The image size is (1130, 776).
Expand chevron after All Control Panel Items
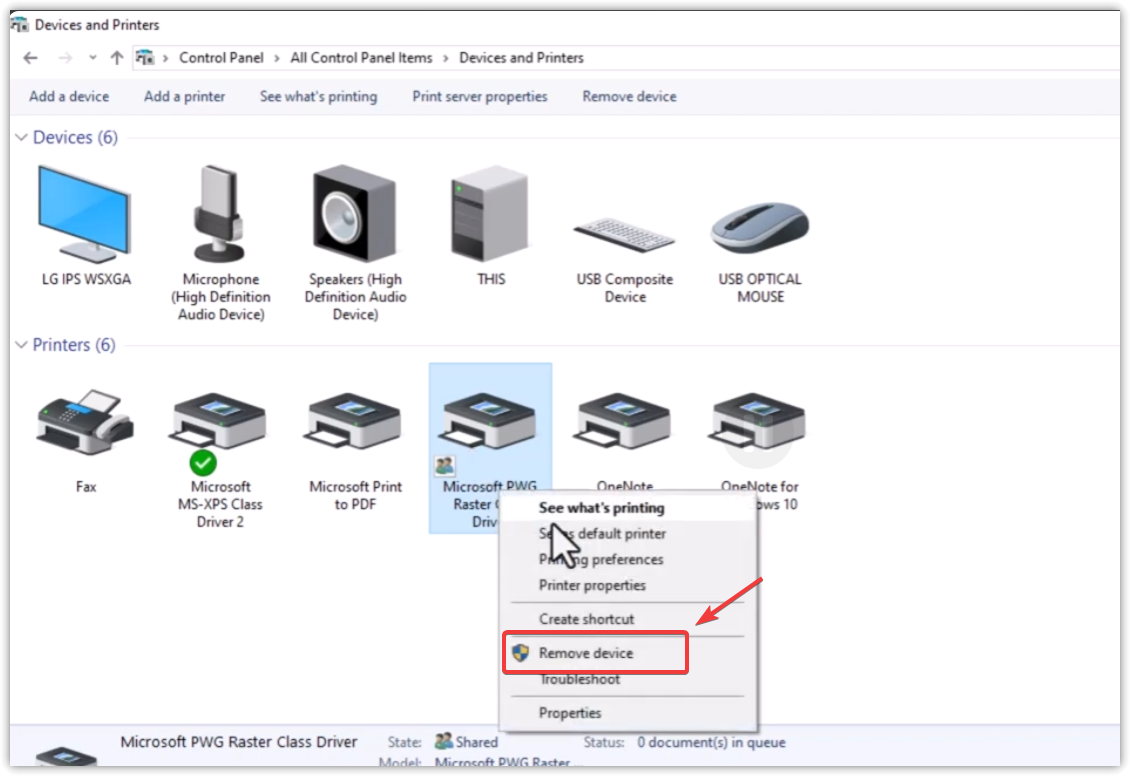(445, 58)
